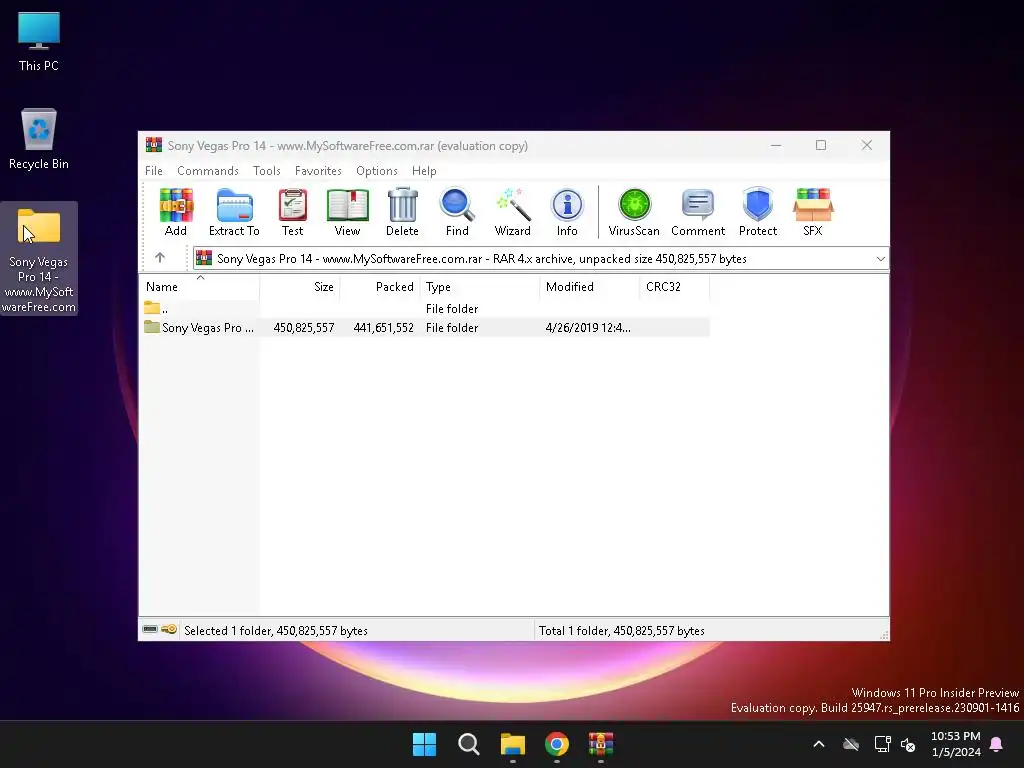Show archive Info
Screen dimensions: 1024x768
[567, 212]
